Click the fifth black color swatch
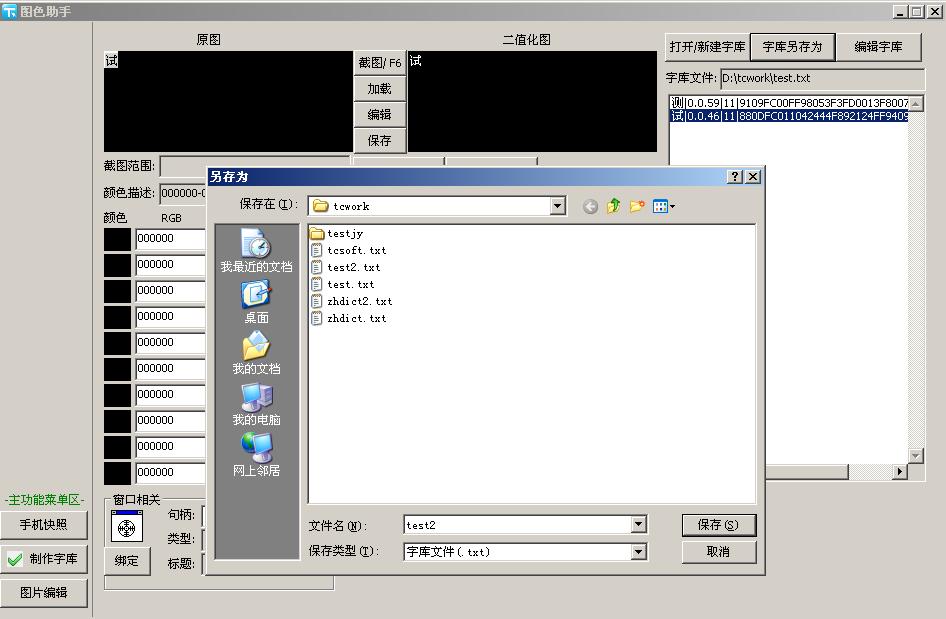The width and height of the screenshot is (946, 619). (x=117, y=343)
